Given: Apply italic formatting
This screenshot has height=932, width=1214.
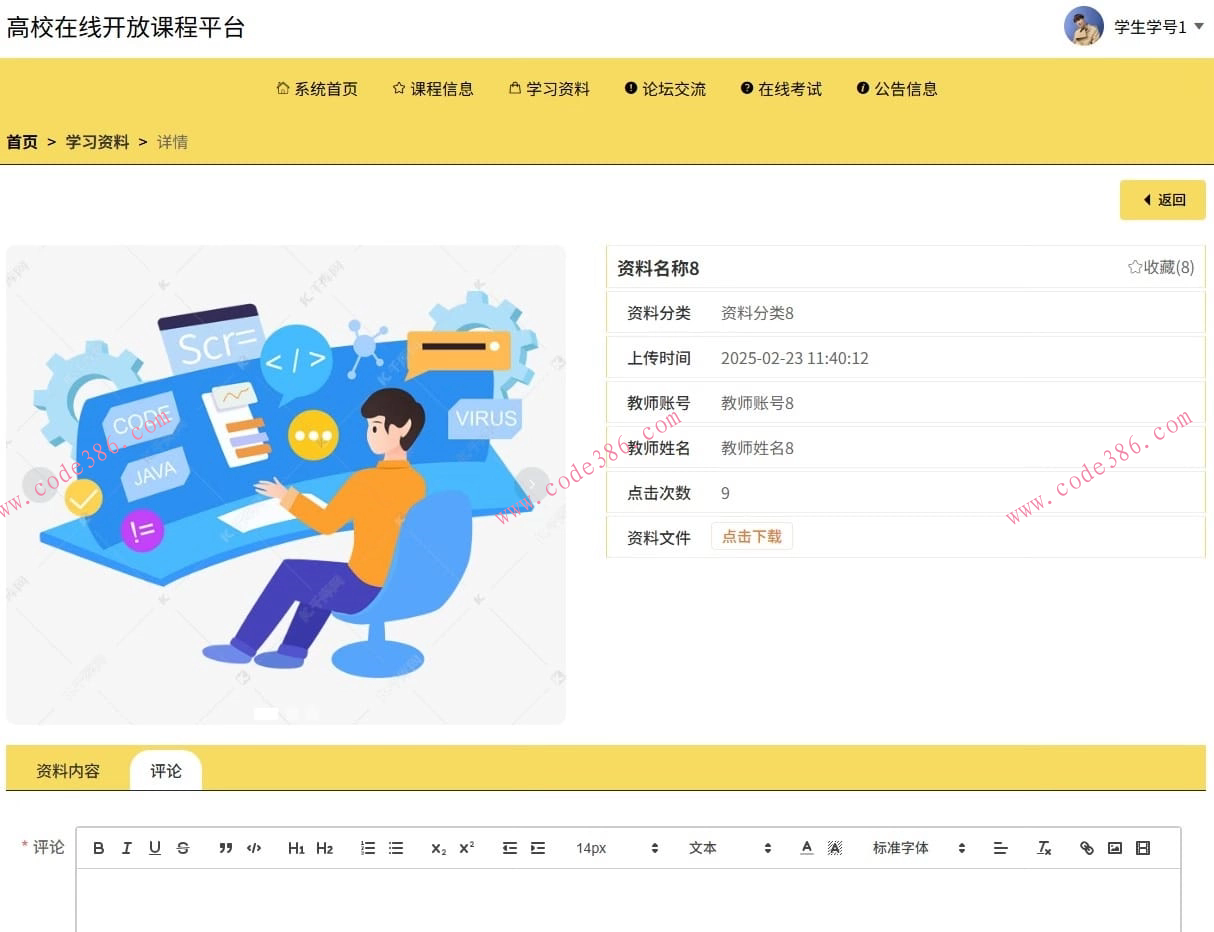Looking at the screenshot, I should (x=127, y=847).
